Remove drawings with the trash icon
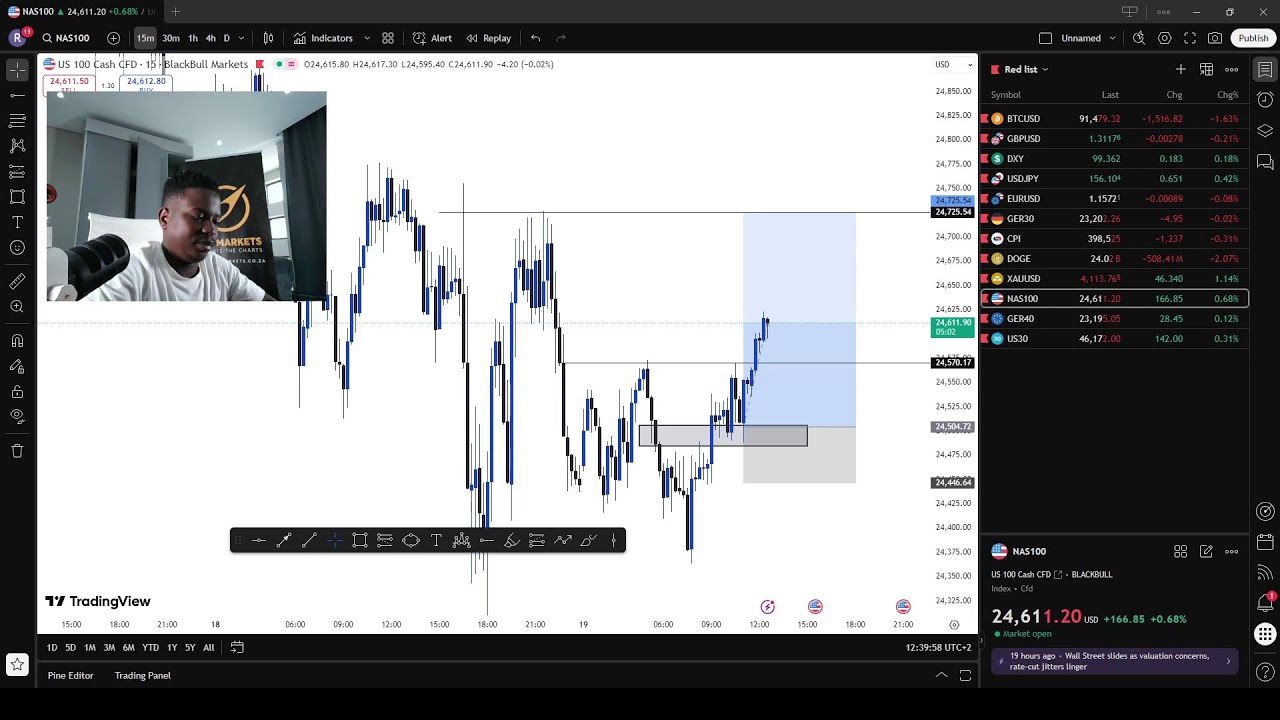 click(x=17, y=451)
